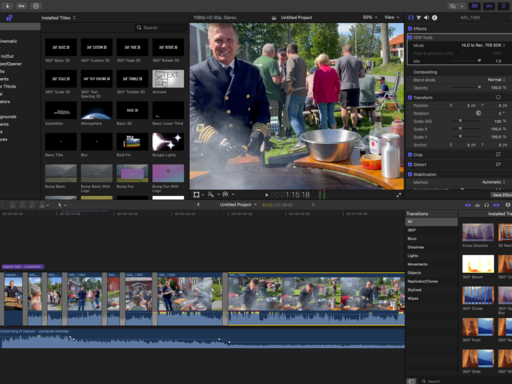Screen dimensions: 512x384
Task: Open the Installed Titles dropdown
Action: point(59,18)
